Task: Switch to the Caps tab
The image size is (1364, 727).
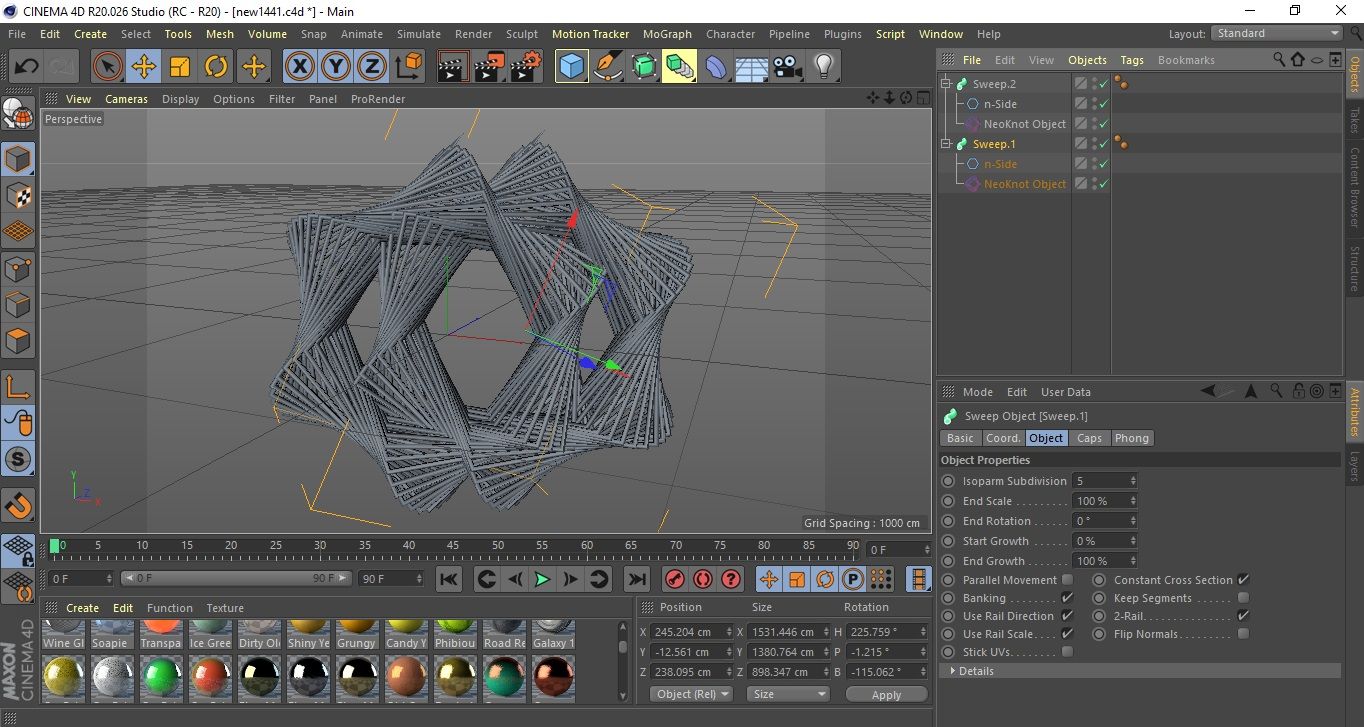Action: pyautogui.click(x=1089, y=438)
